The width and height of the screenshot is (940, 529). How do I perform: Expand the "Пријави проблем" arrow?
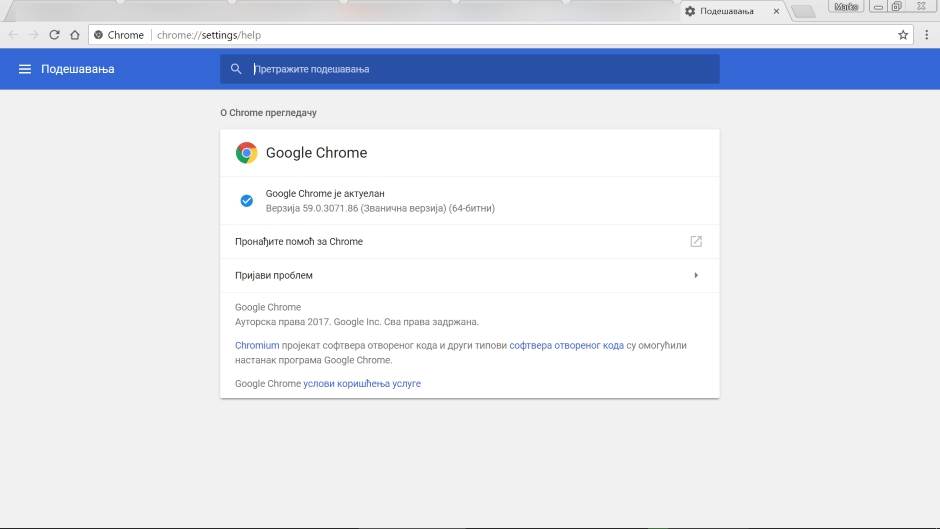tap(696, 276)
